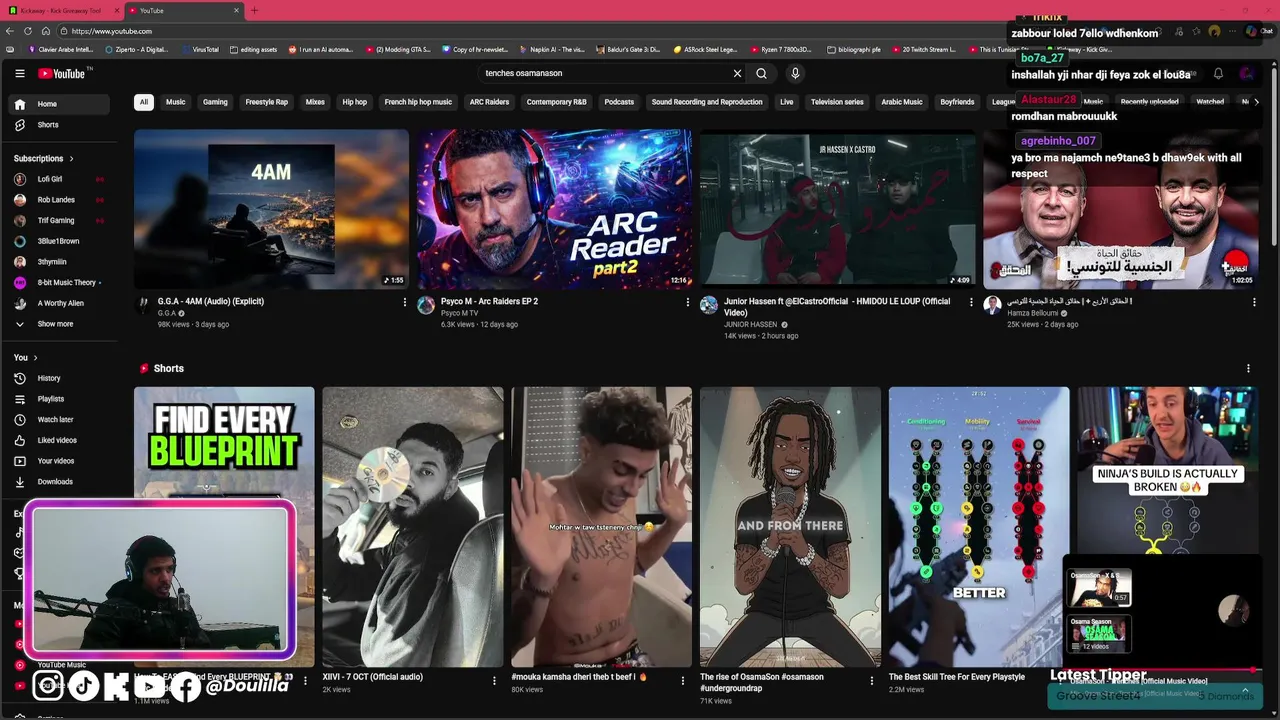Open the editing assets bookmark
The image size is (1280, 720).
(x=253, y=49)
